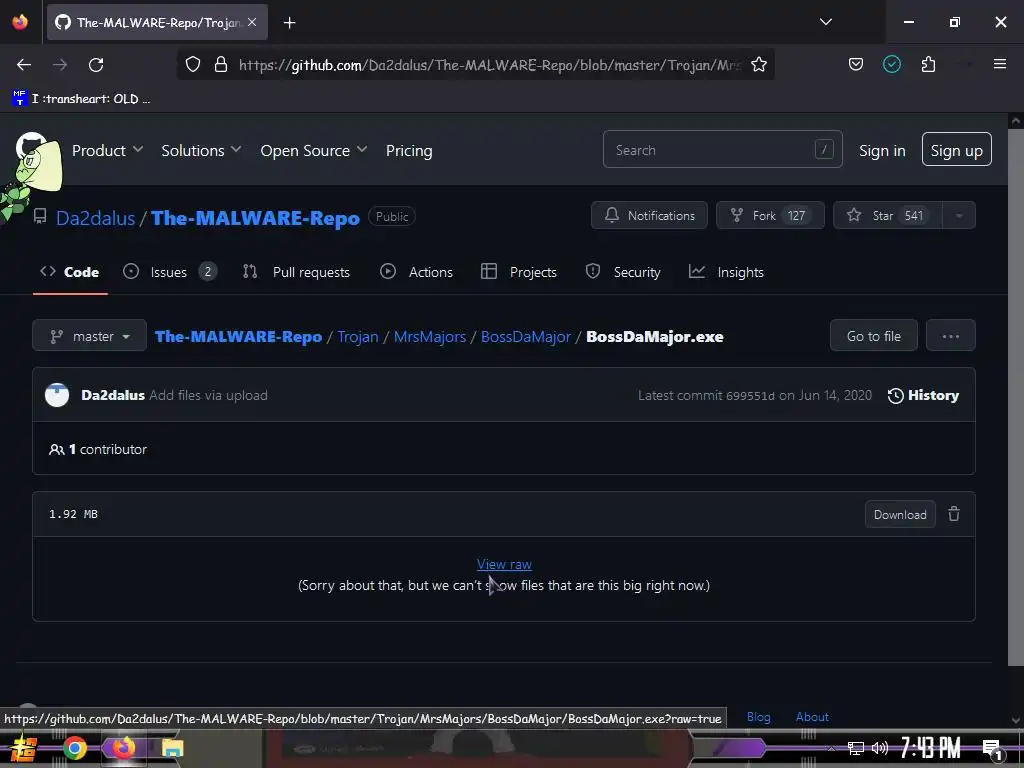The width and height of the screenshot is (1024, 768).
Task: Open the Pocket save icon
Action: [856, 64]
